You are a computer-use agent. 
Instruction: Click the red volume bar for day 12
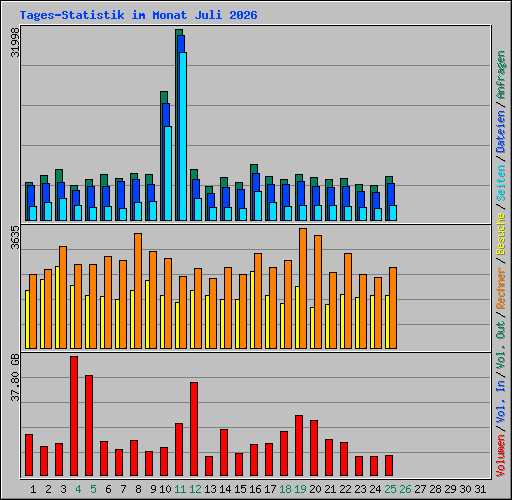[x=194, y=429]
